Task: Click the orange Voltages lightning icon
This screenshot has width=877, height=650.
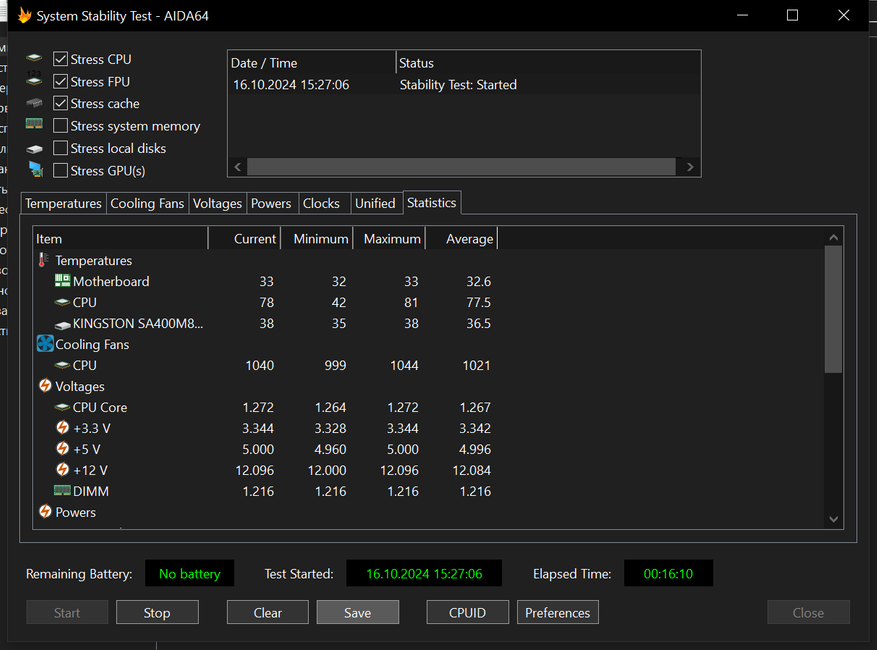Action: tap(45, 386)
